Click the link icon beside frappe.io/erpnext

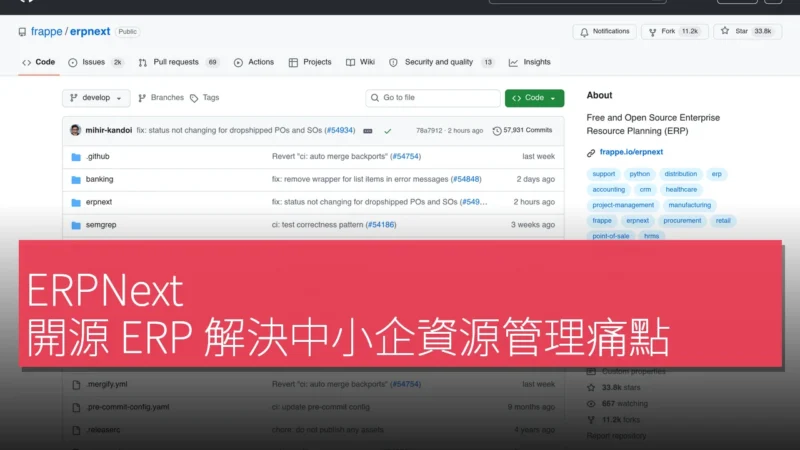click(x=591, y=153)
